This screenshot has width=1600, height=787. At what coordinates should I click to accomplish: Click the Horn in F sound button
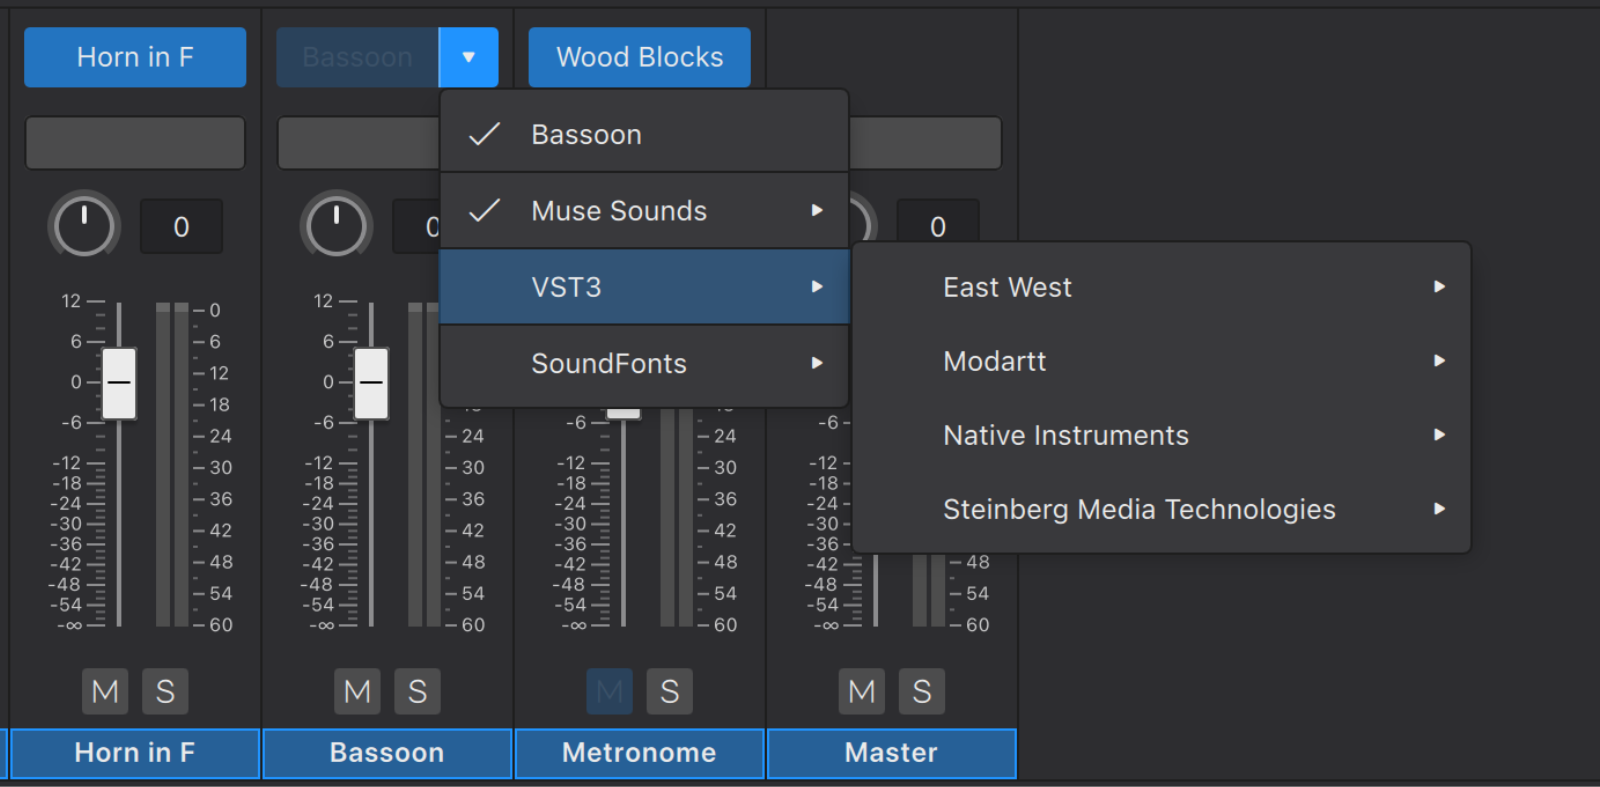click(x=135, y=57)
